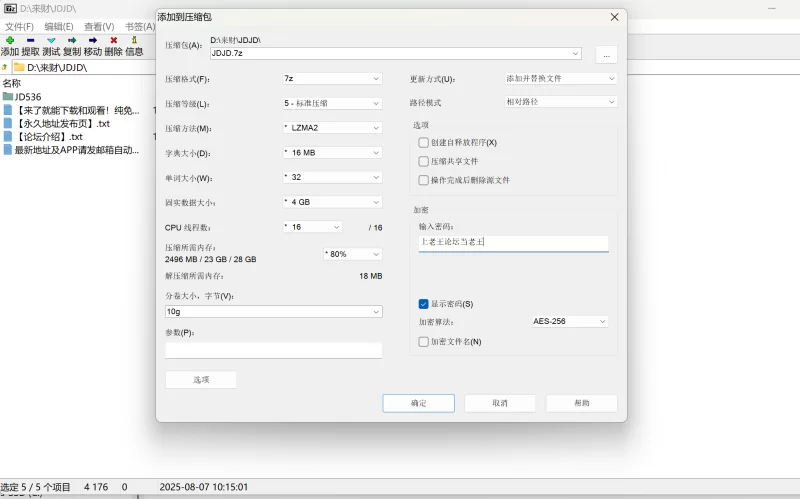Open the 查看(V) menu

pyautogui.click(x=99, y=27)
